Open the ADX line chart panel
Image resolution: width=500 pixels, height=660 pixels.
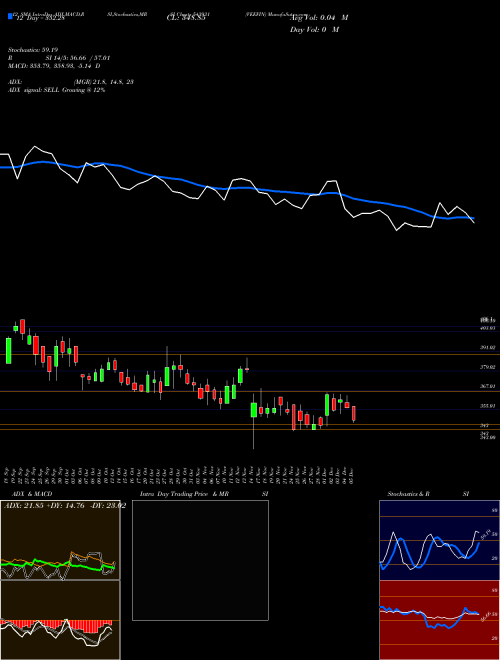click(x=60, y=540)
